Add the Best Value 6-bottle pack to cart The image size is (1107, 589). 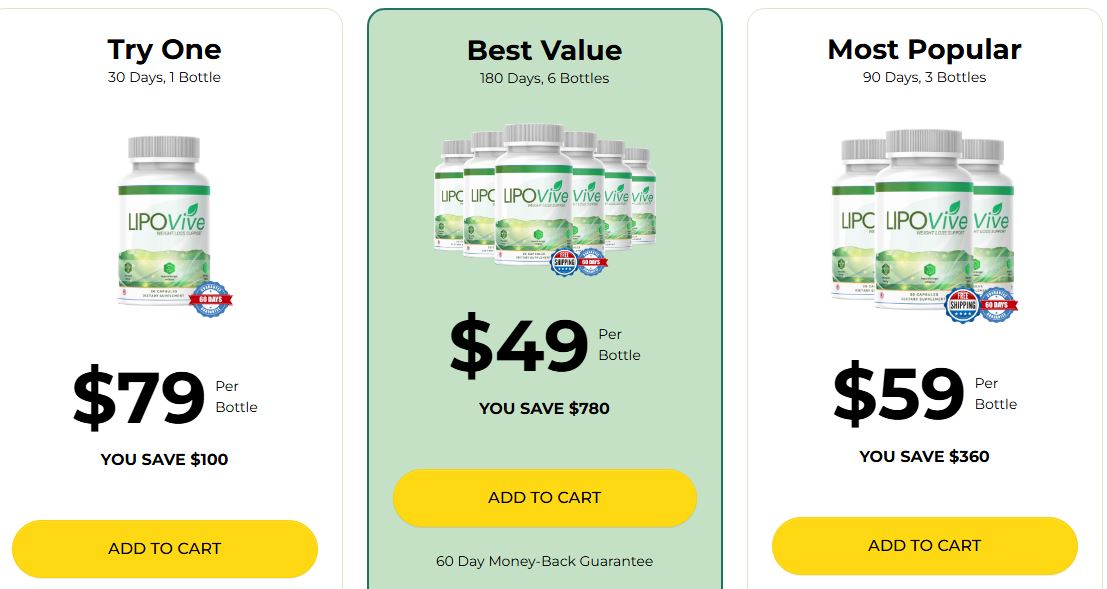coord(544,497)
